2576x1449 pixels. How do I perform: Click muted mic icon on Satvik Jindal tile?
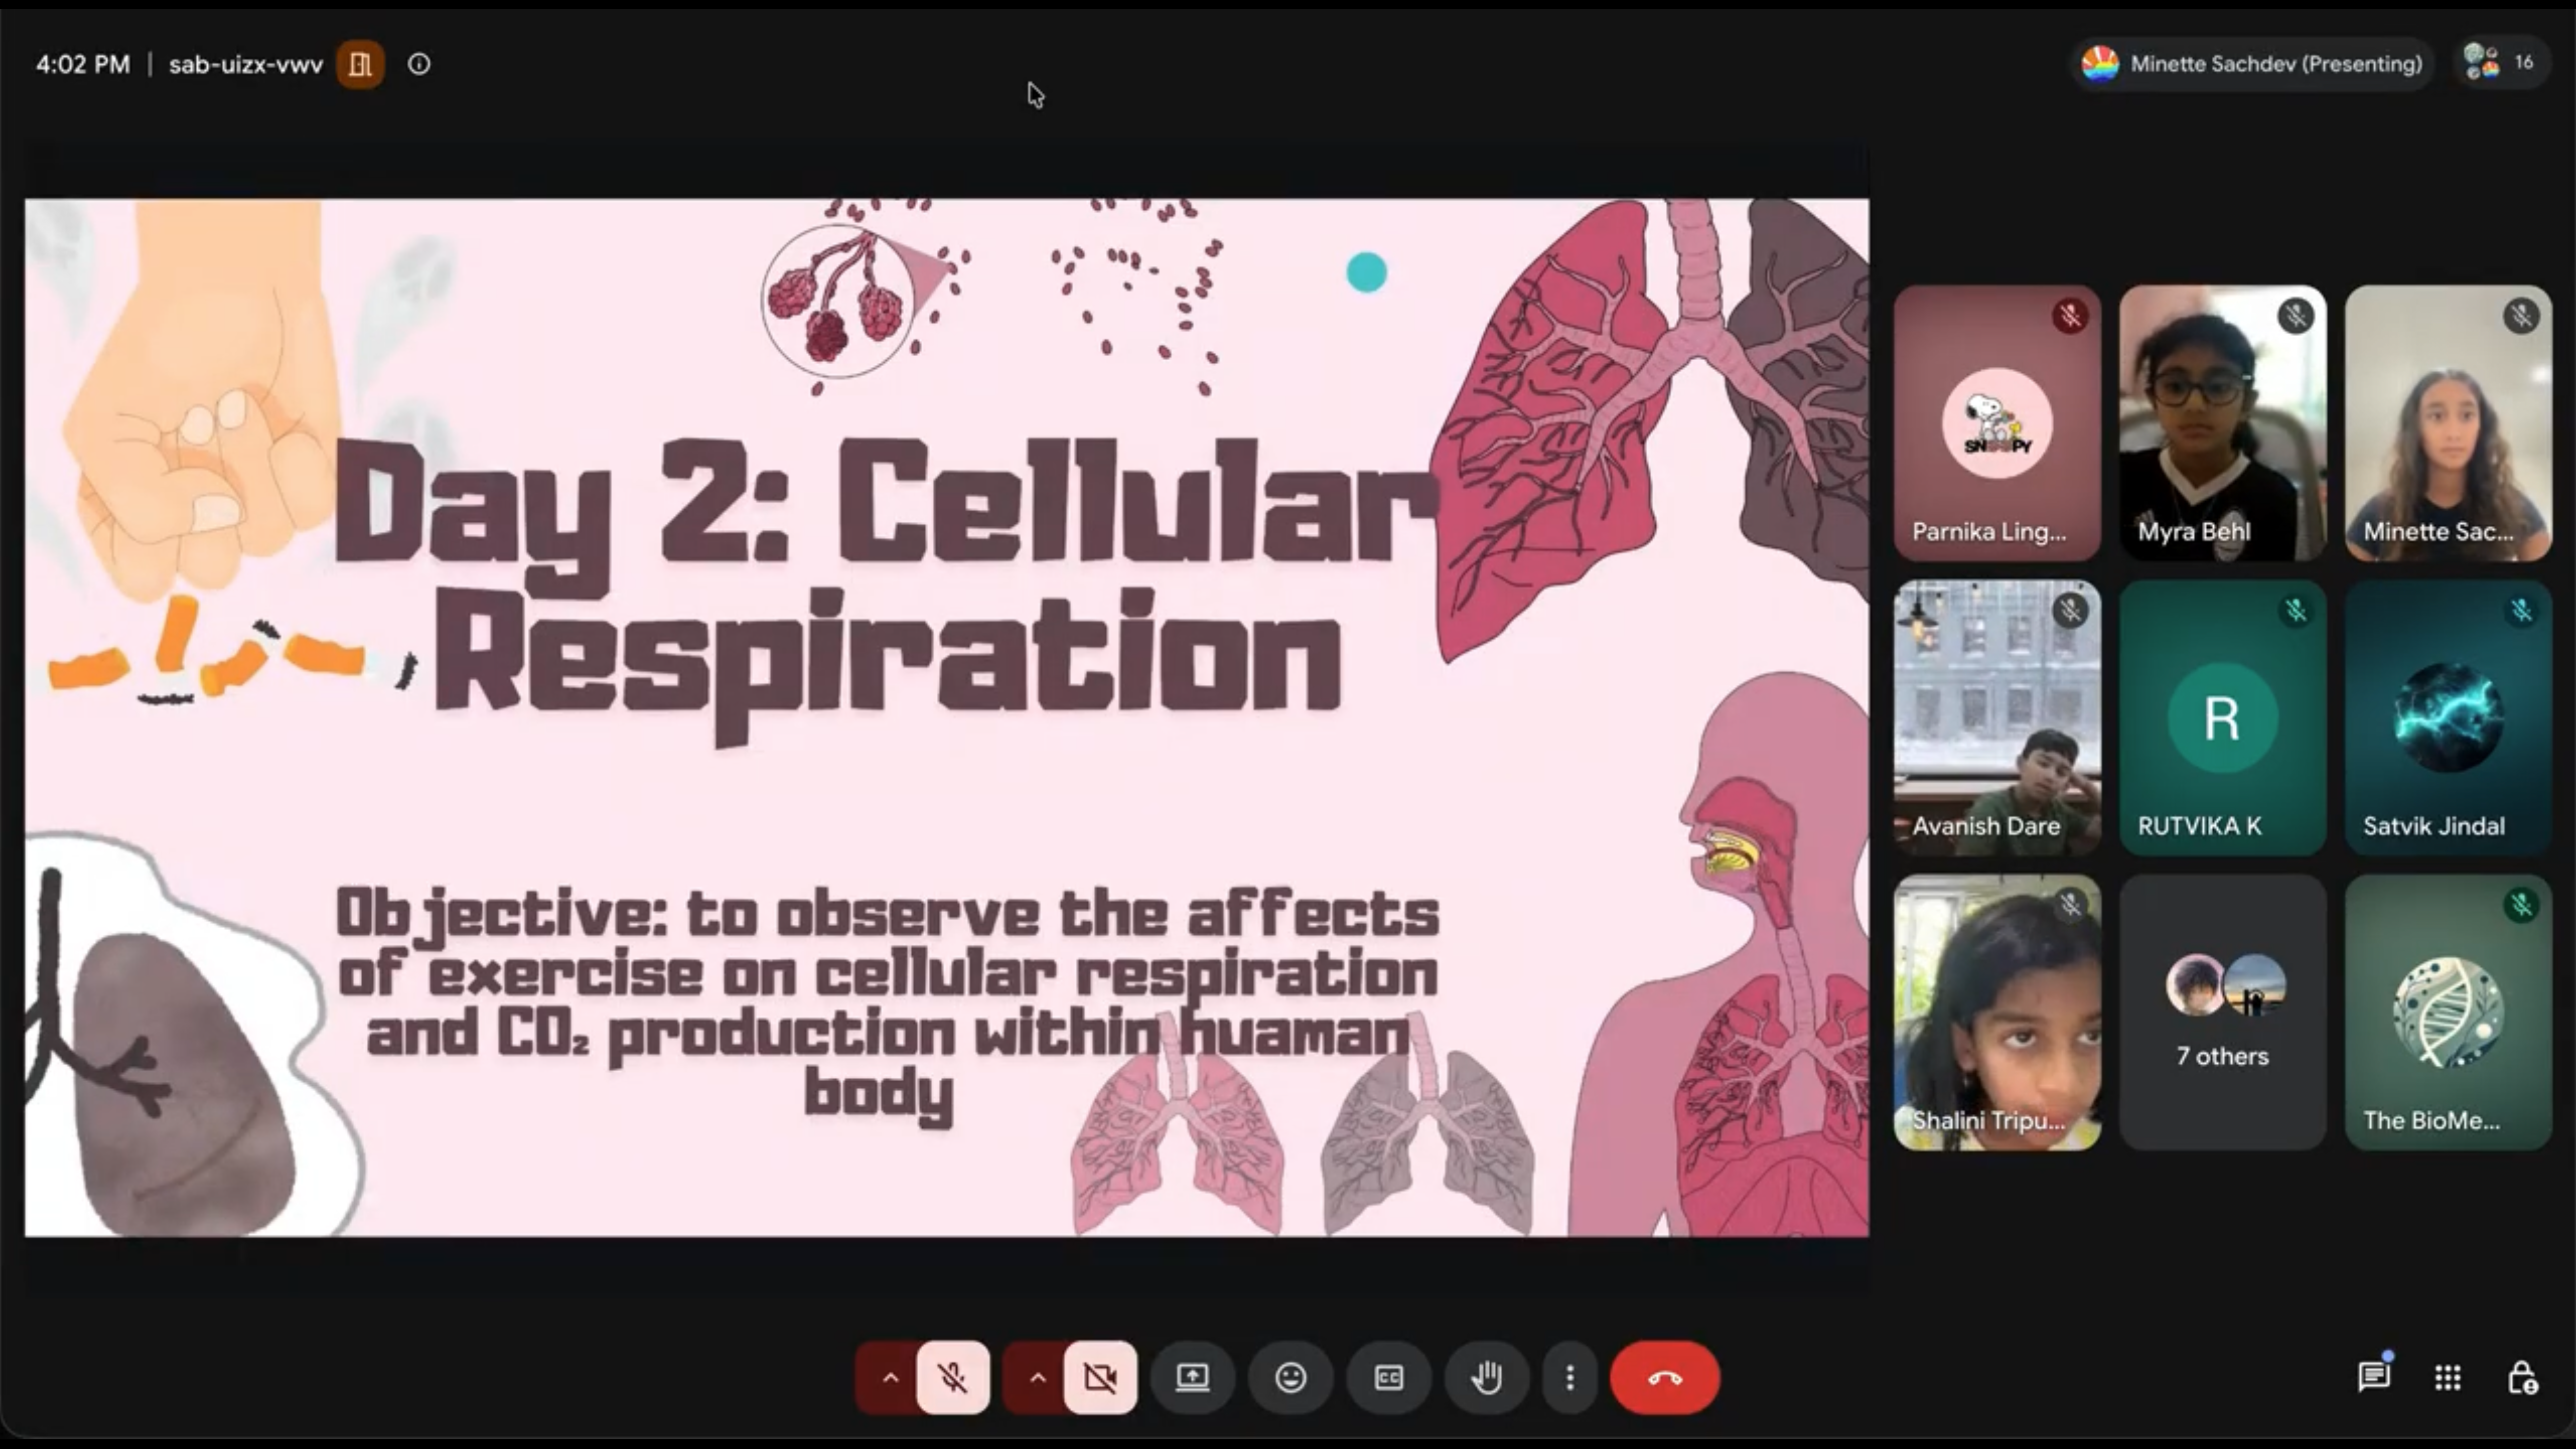point(2521,610)
